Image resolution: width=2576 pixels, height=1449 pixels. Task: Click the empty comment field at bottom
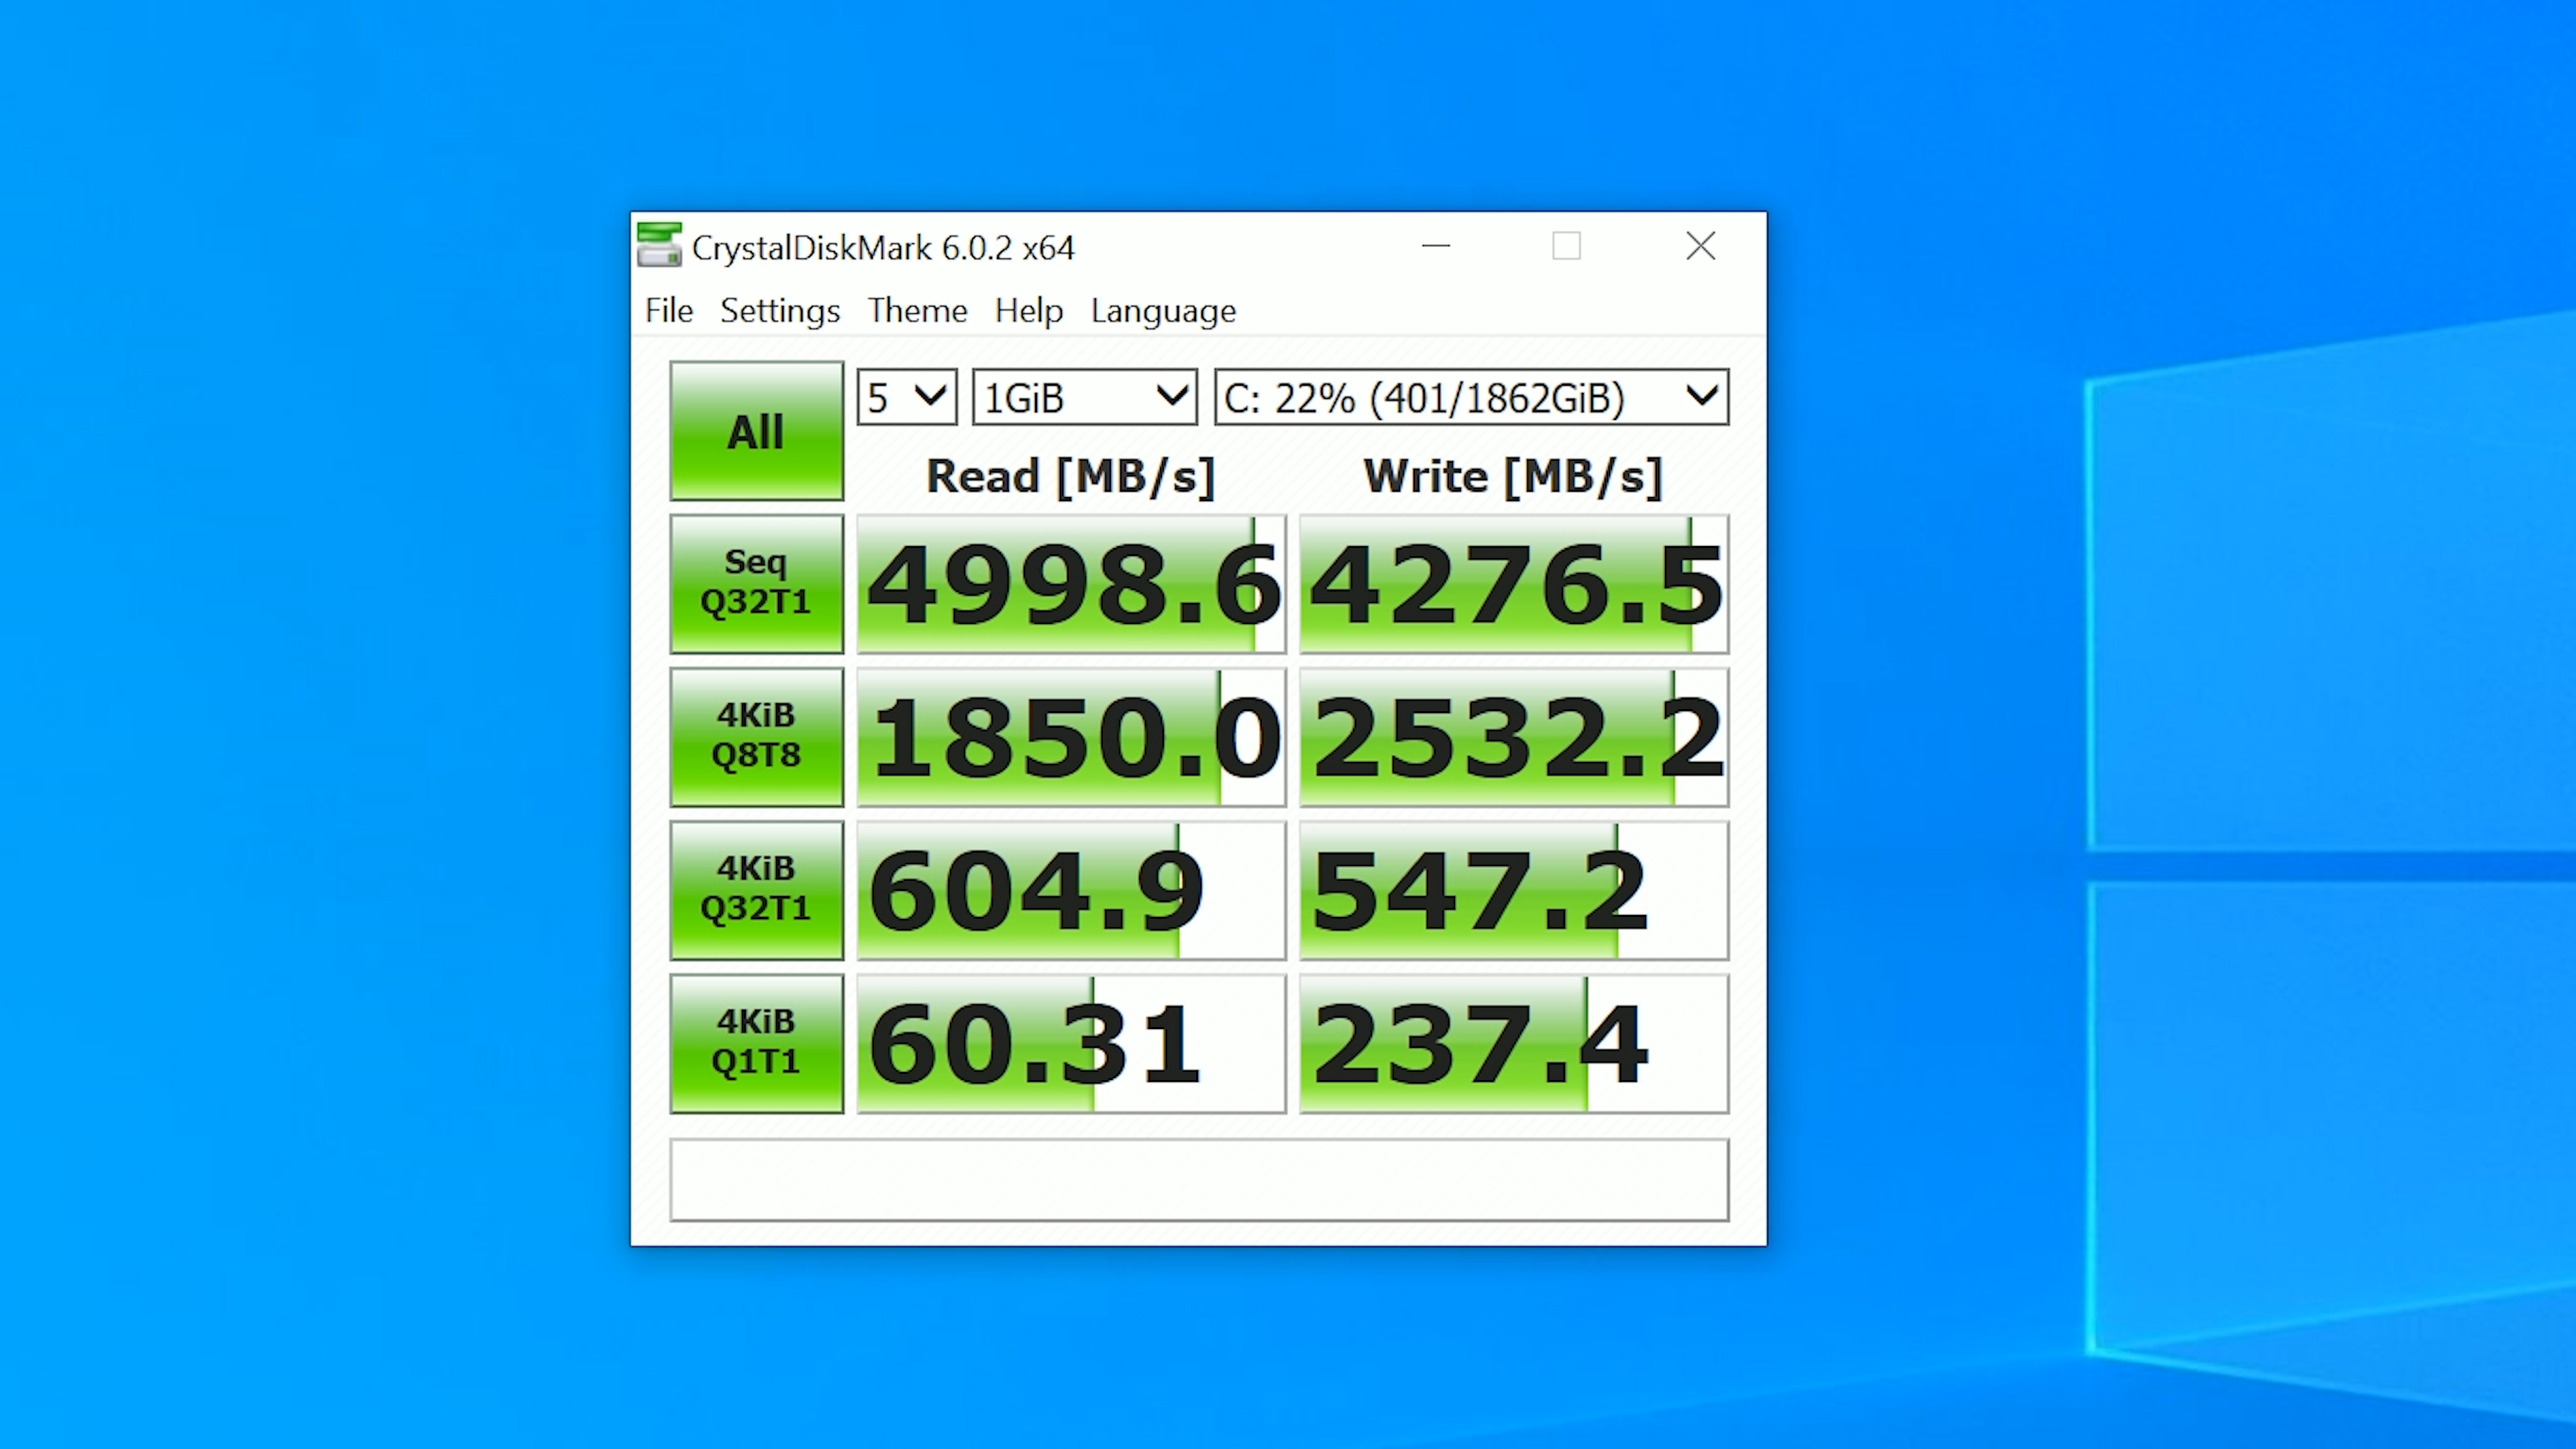pos(1199,1180)
